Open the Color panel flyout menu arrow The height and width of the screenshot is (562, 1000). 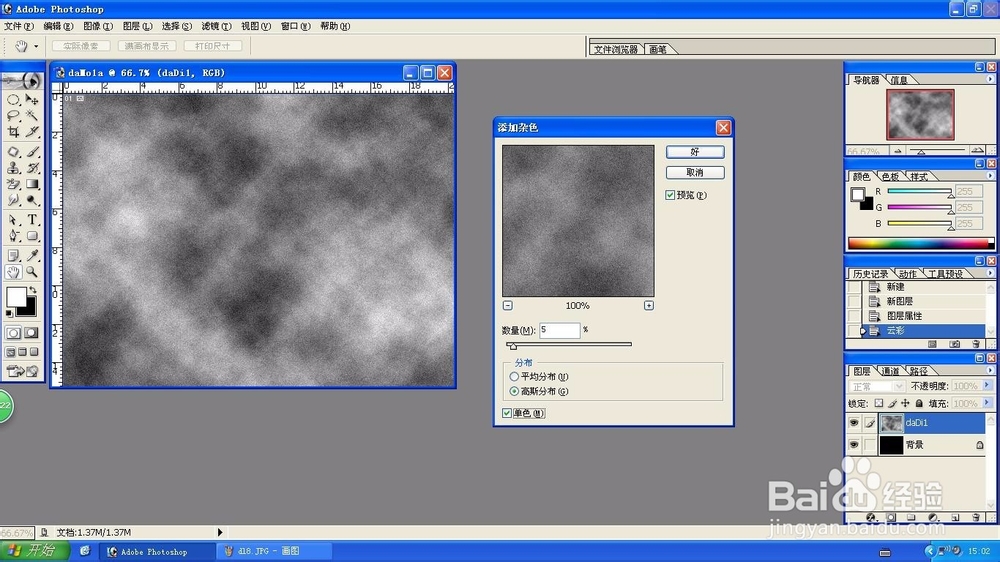990,176
